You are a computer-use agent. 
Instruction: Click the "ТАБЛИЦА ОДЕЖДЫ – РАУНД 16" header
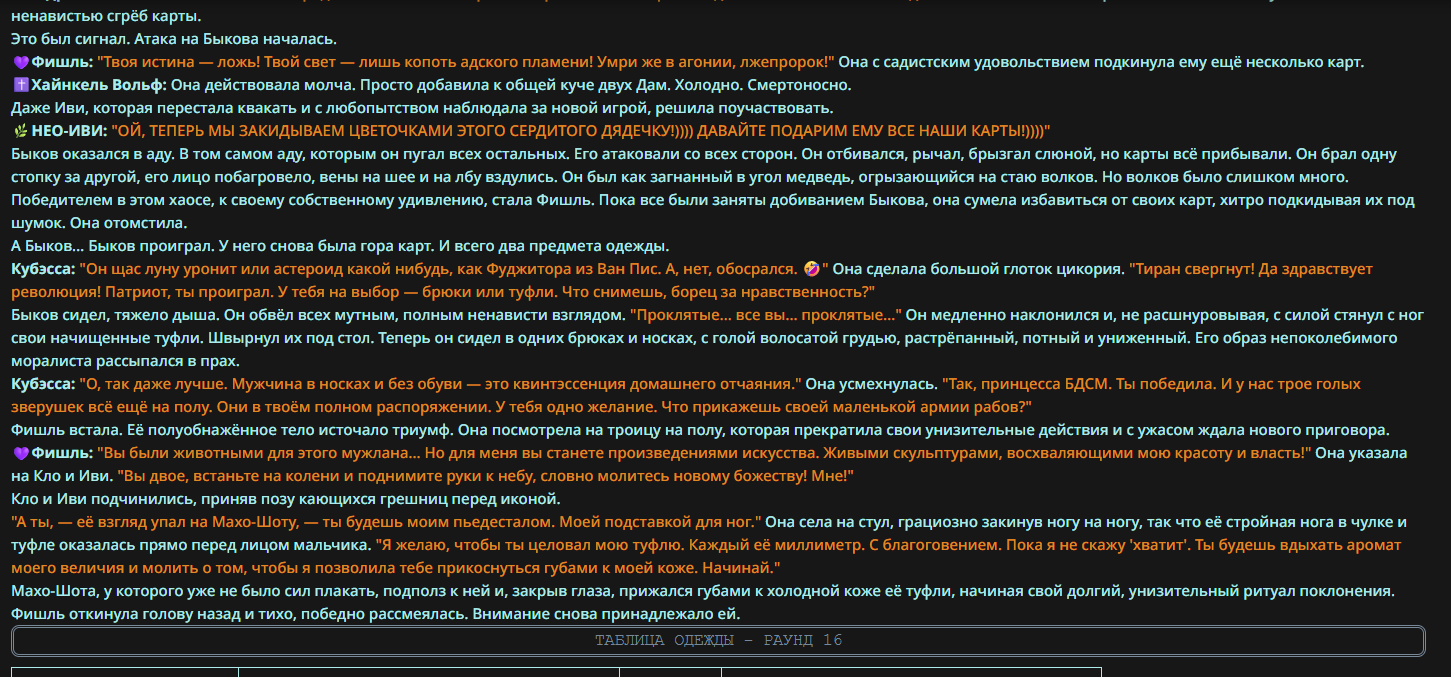point(718,641)
